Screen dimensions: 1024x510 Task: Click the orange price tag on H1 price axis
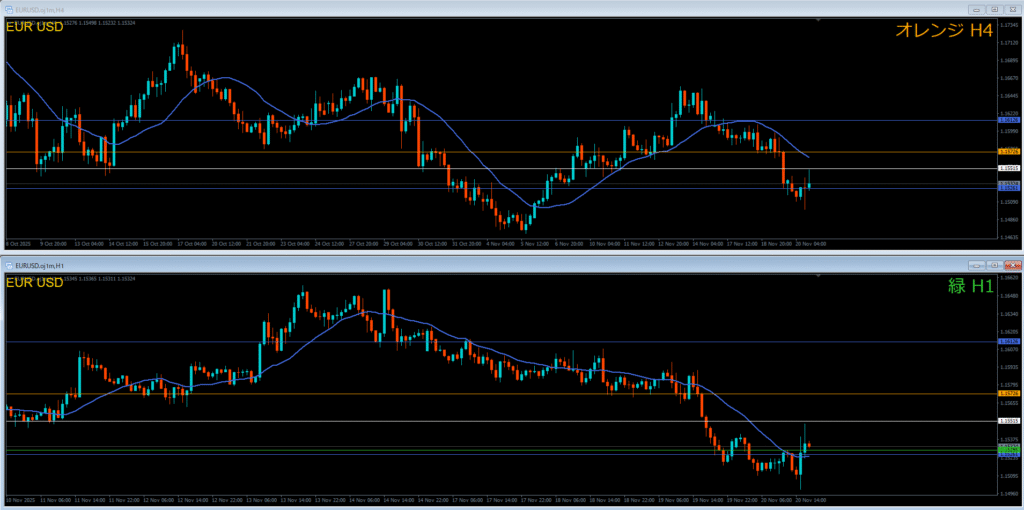(x=1009, y=393)
